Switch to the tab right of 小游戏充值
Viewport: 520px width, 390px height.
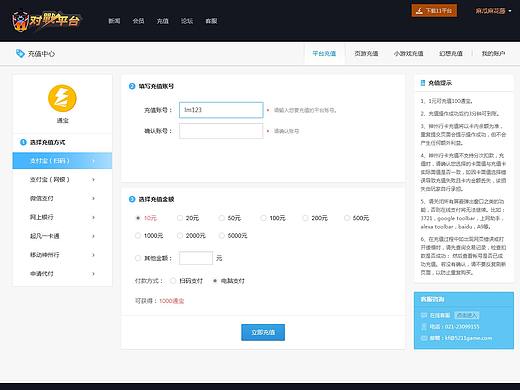tap(451, 53)
